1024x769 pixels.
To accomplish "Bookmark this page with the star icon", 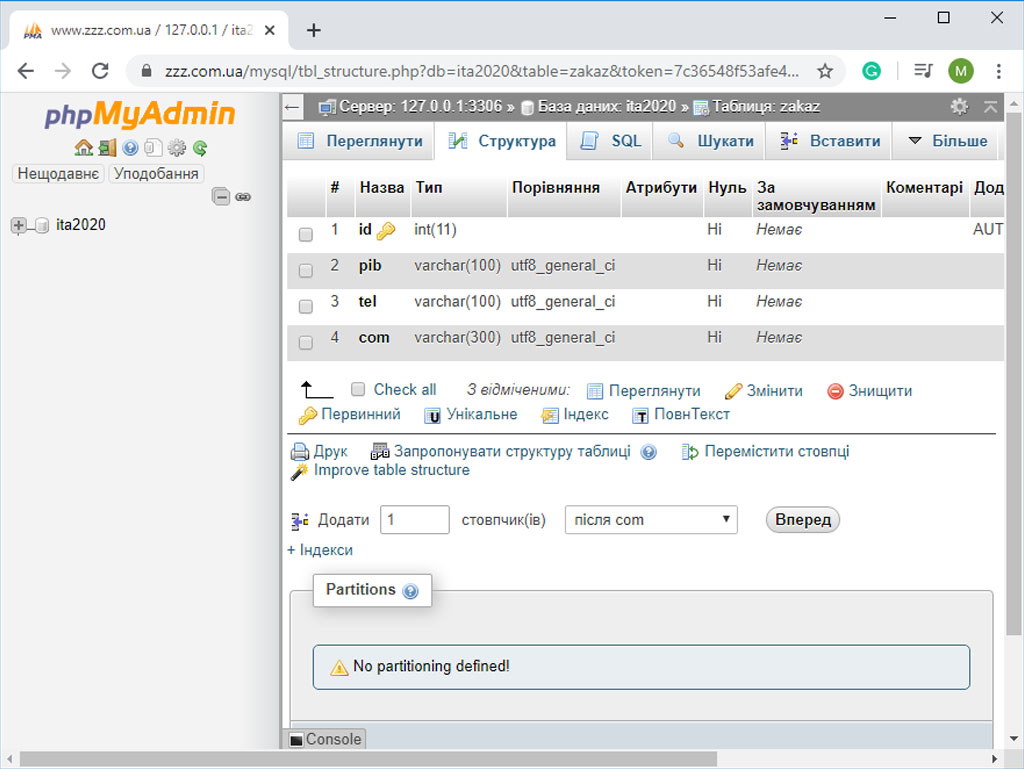I will (825, 71).
